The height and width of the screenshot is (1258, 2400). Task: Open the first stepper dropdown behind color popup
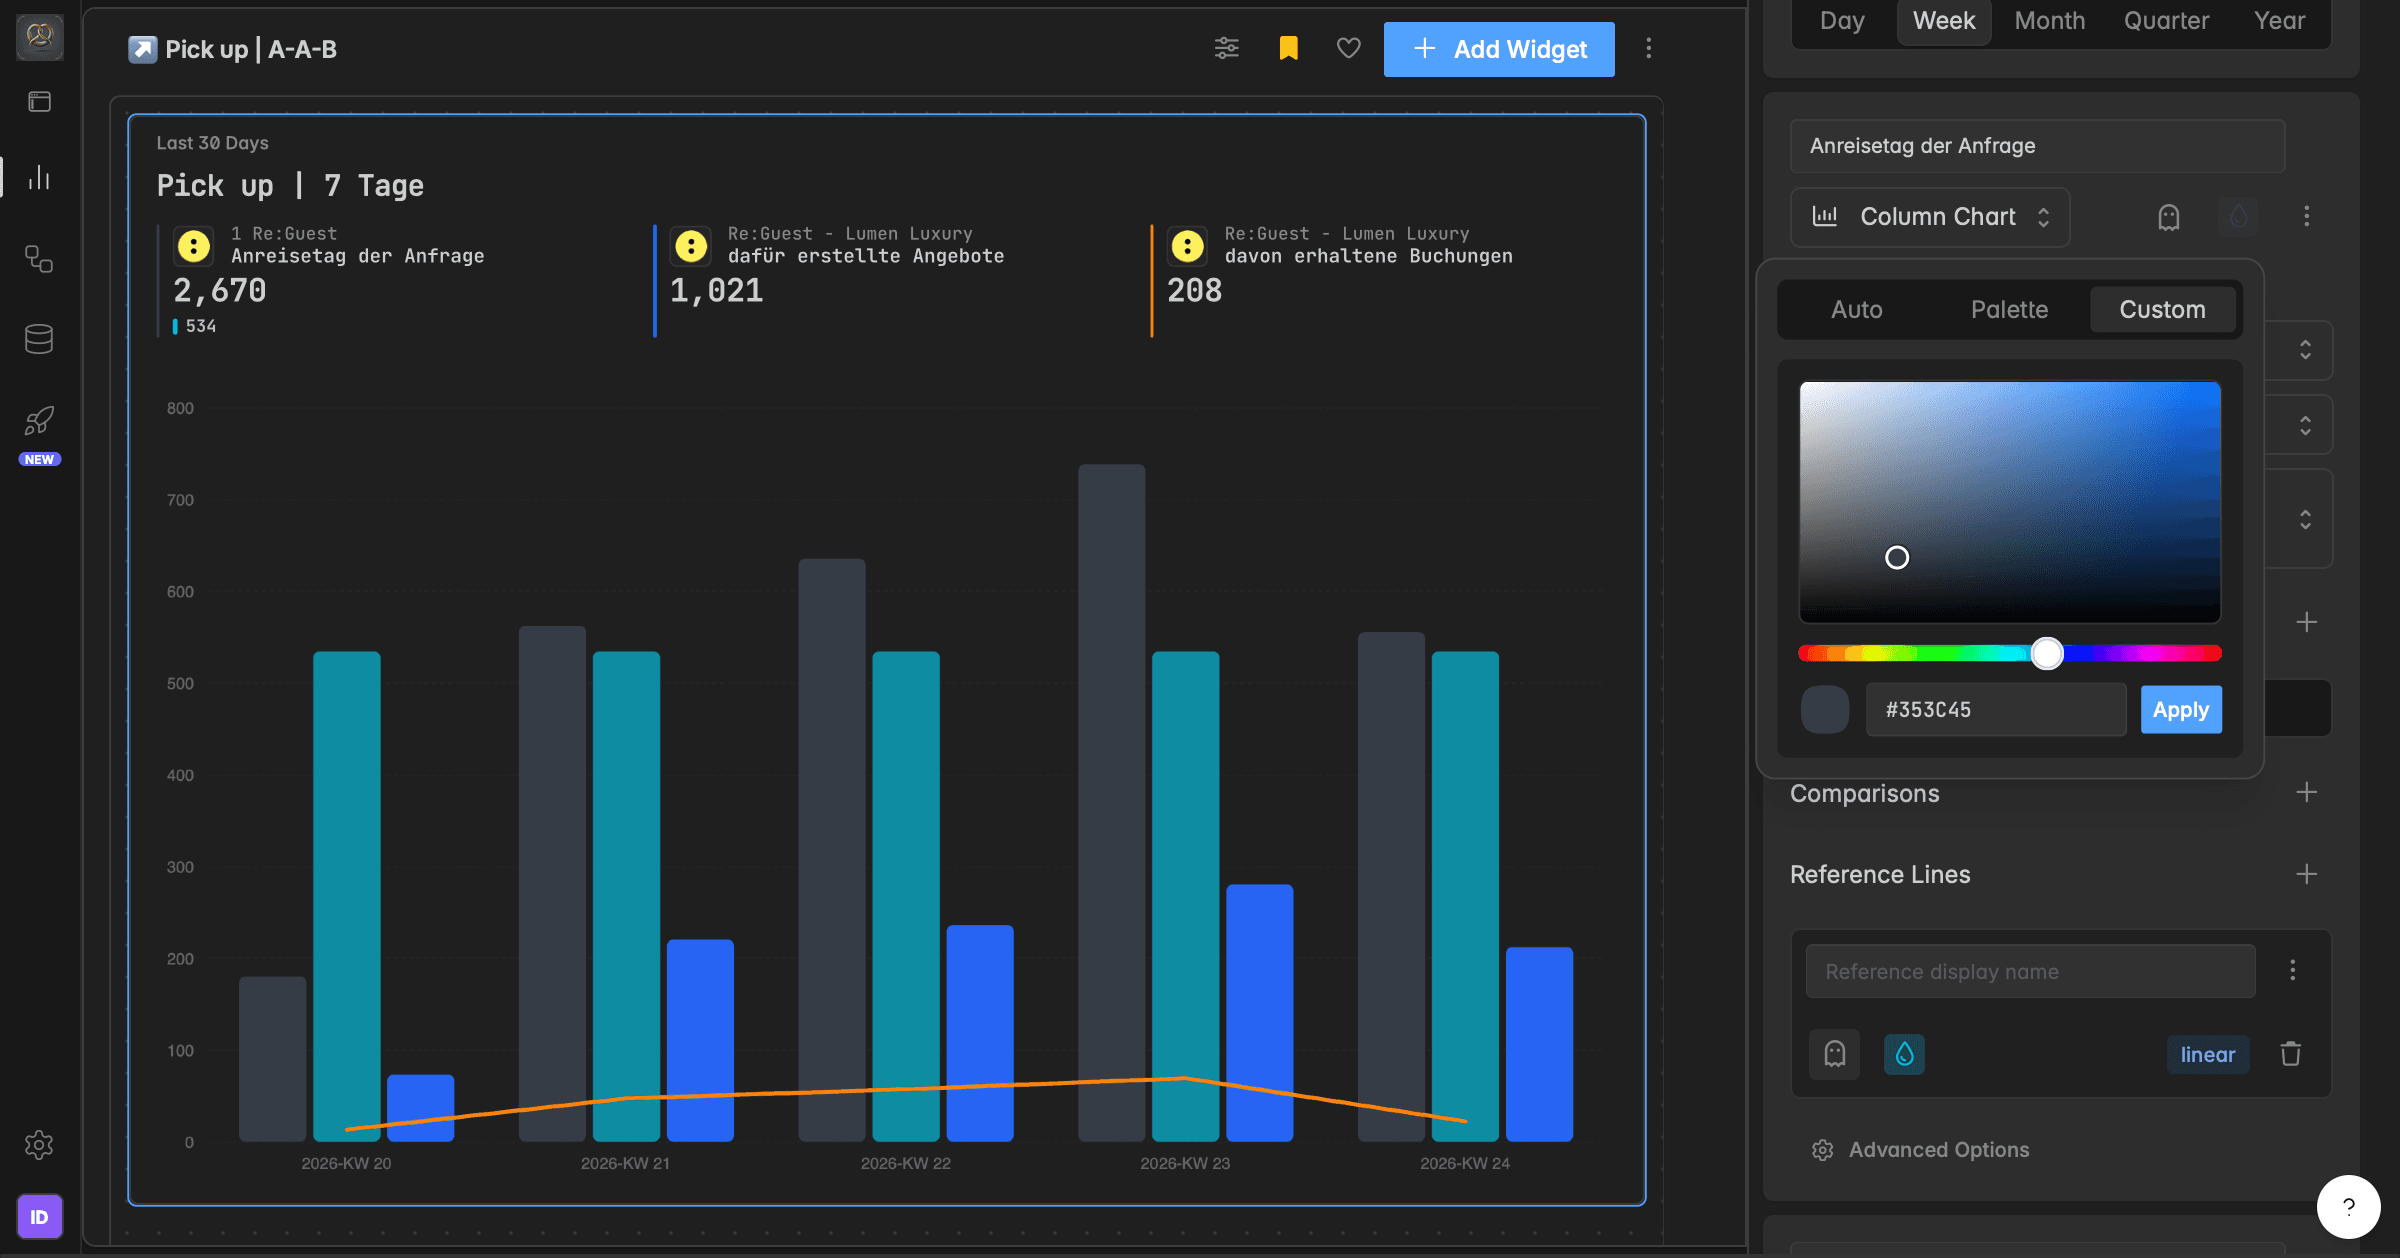[x=2305, y=350]
